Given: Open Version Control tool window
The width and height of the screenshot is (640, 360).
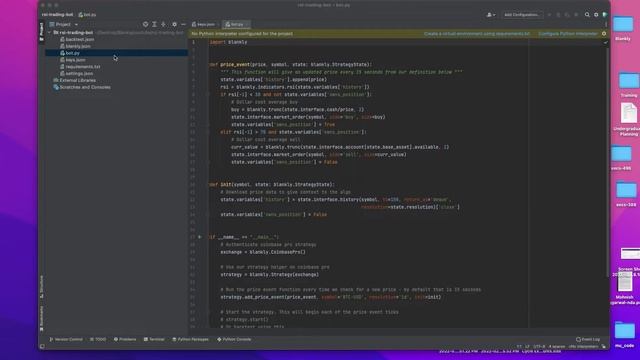Looking at the screenshot, I should pos(66,339).
